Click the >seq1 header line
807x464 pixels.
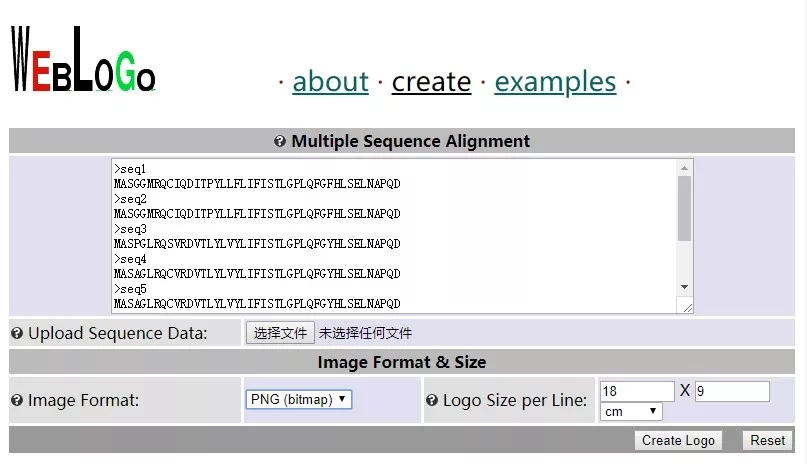point(130,169)
